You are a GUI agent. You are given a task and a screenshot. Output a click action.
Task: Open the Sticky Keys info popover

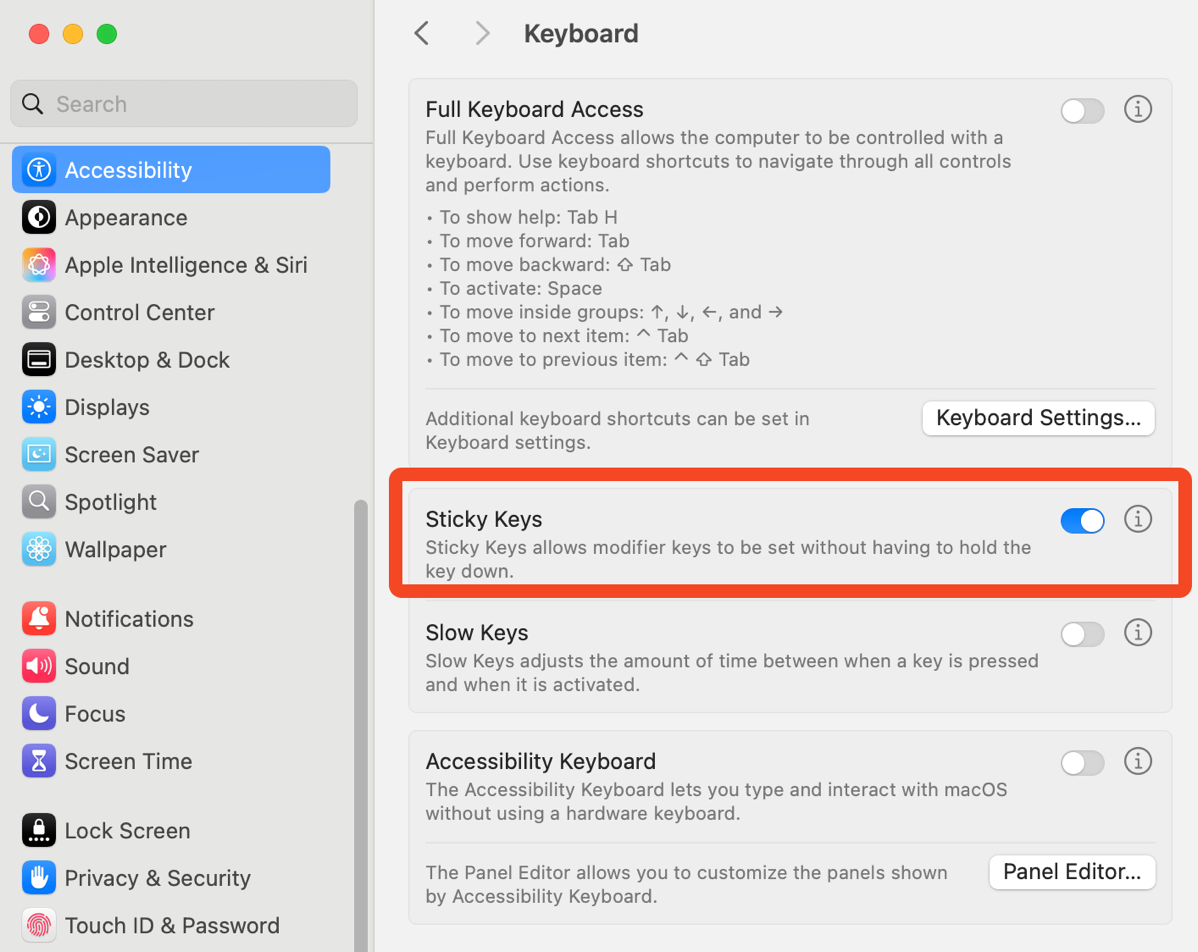(x=1138, y=519)
